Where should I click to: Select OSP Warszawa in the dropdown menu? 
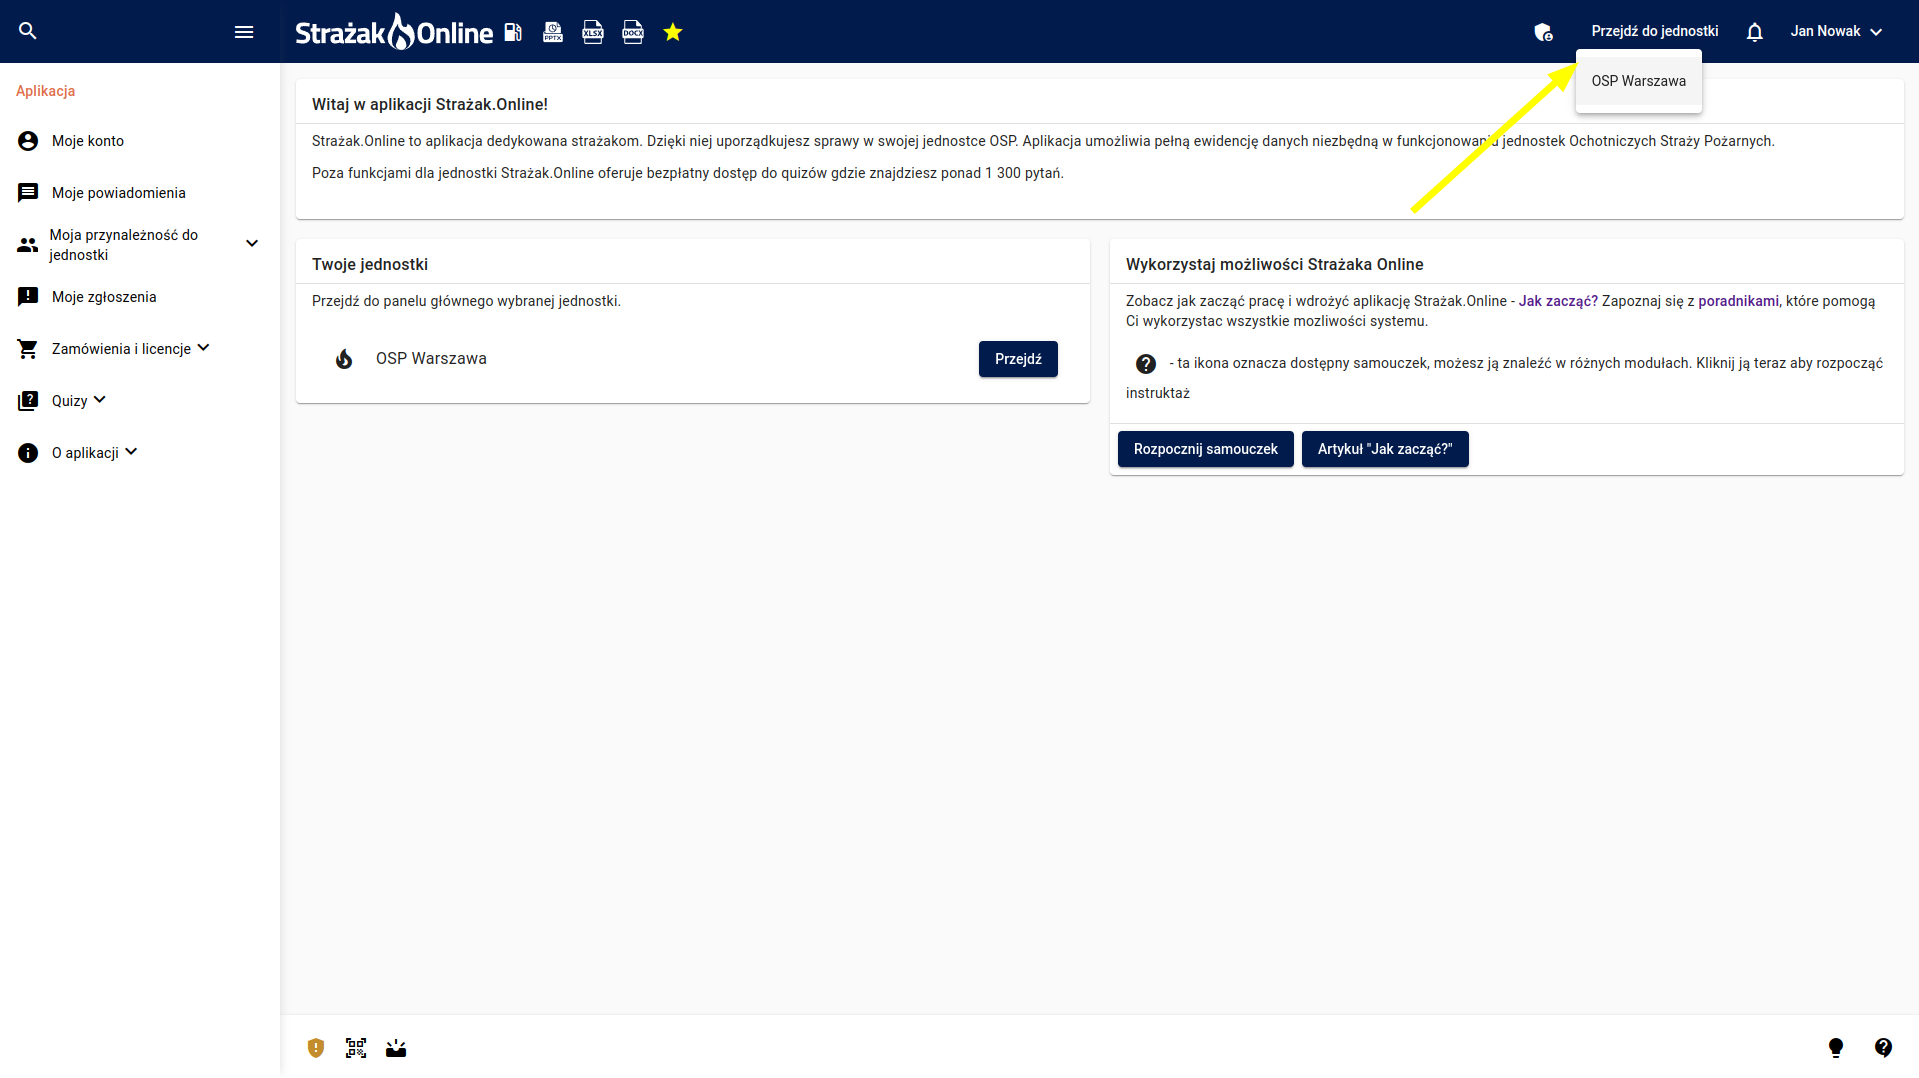(1639, 81)
